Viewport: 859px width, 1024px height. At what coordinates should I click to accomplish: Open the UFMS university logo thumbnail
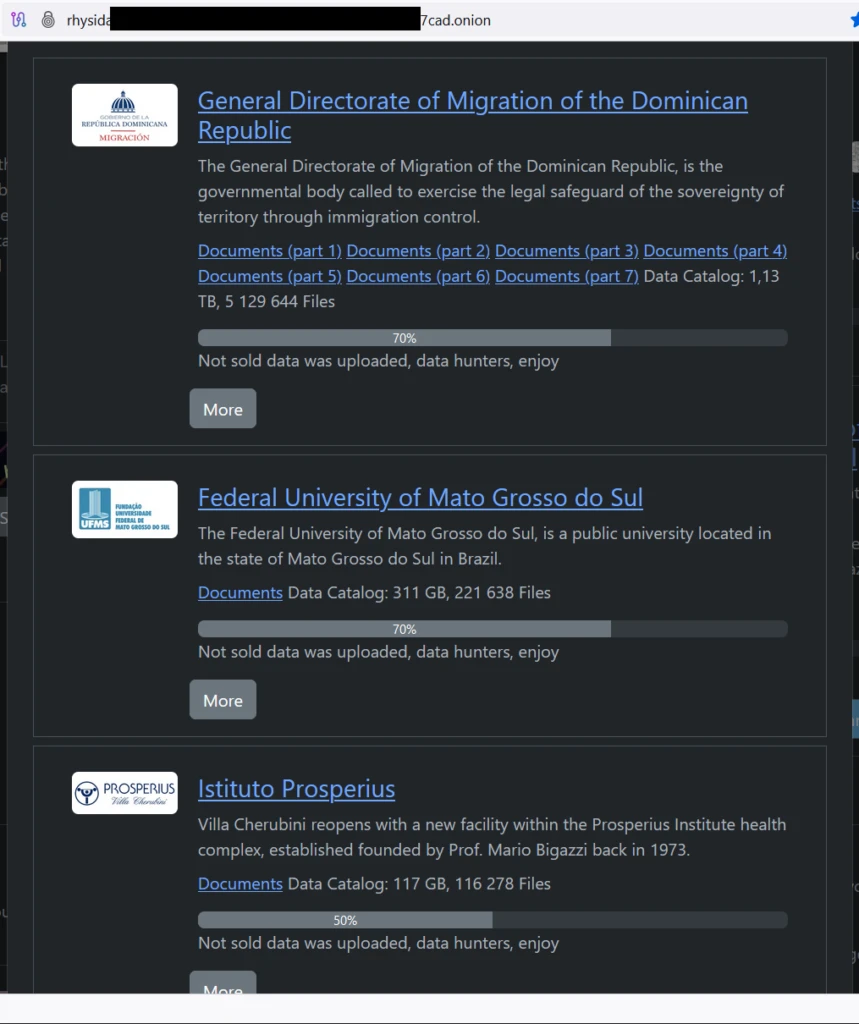(124, 509)
